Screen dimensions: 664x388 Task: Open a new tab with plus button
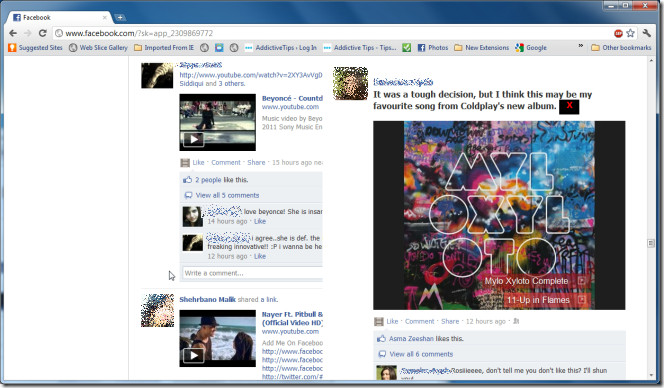(x=120, y=17)
